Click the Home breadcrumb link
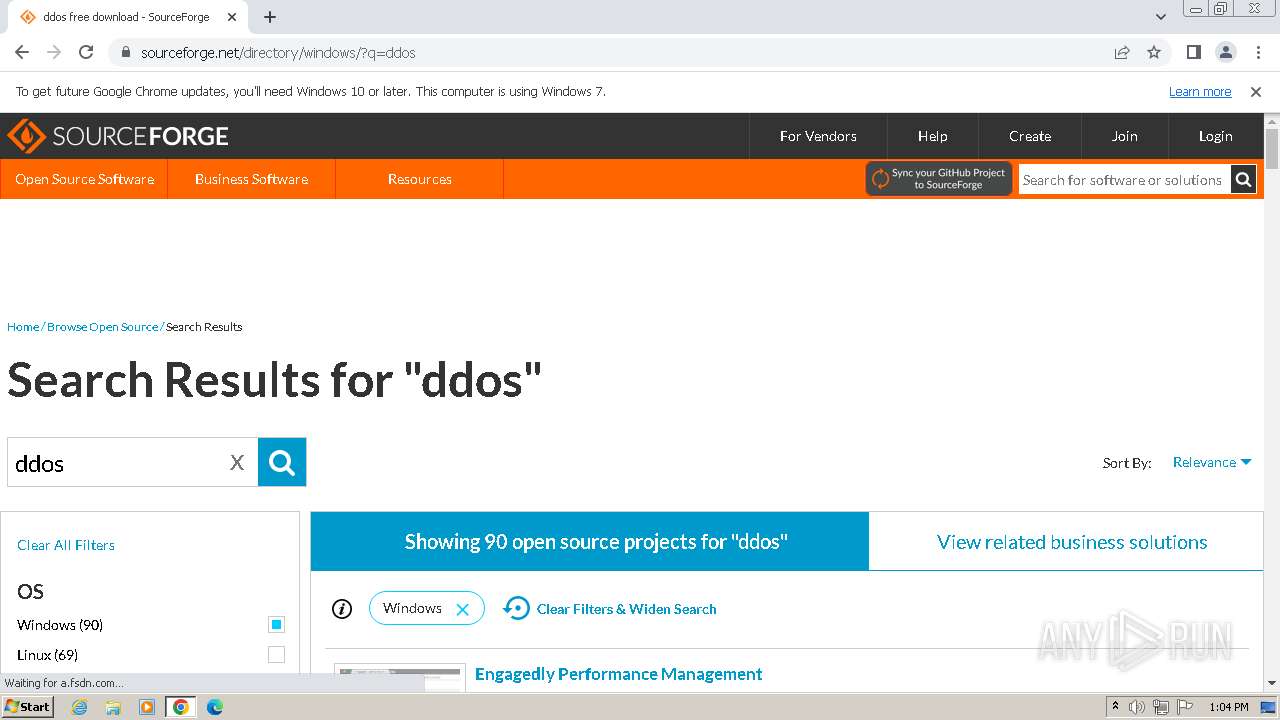Image resolution: width=1280 pixels, height=720 pixels. click(23, 327)
